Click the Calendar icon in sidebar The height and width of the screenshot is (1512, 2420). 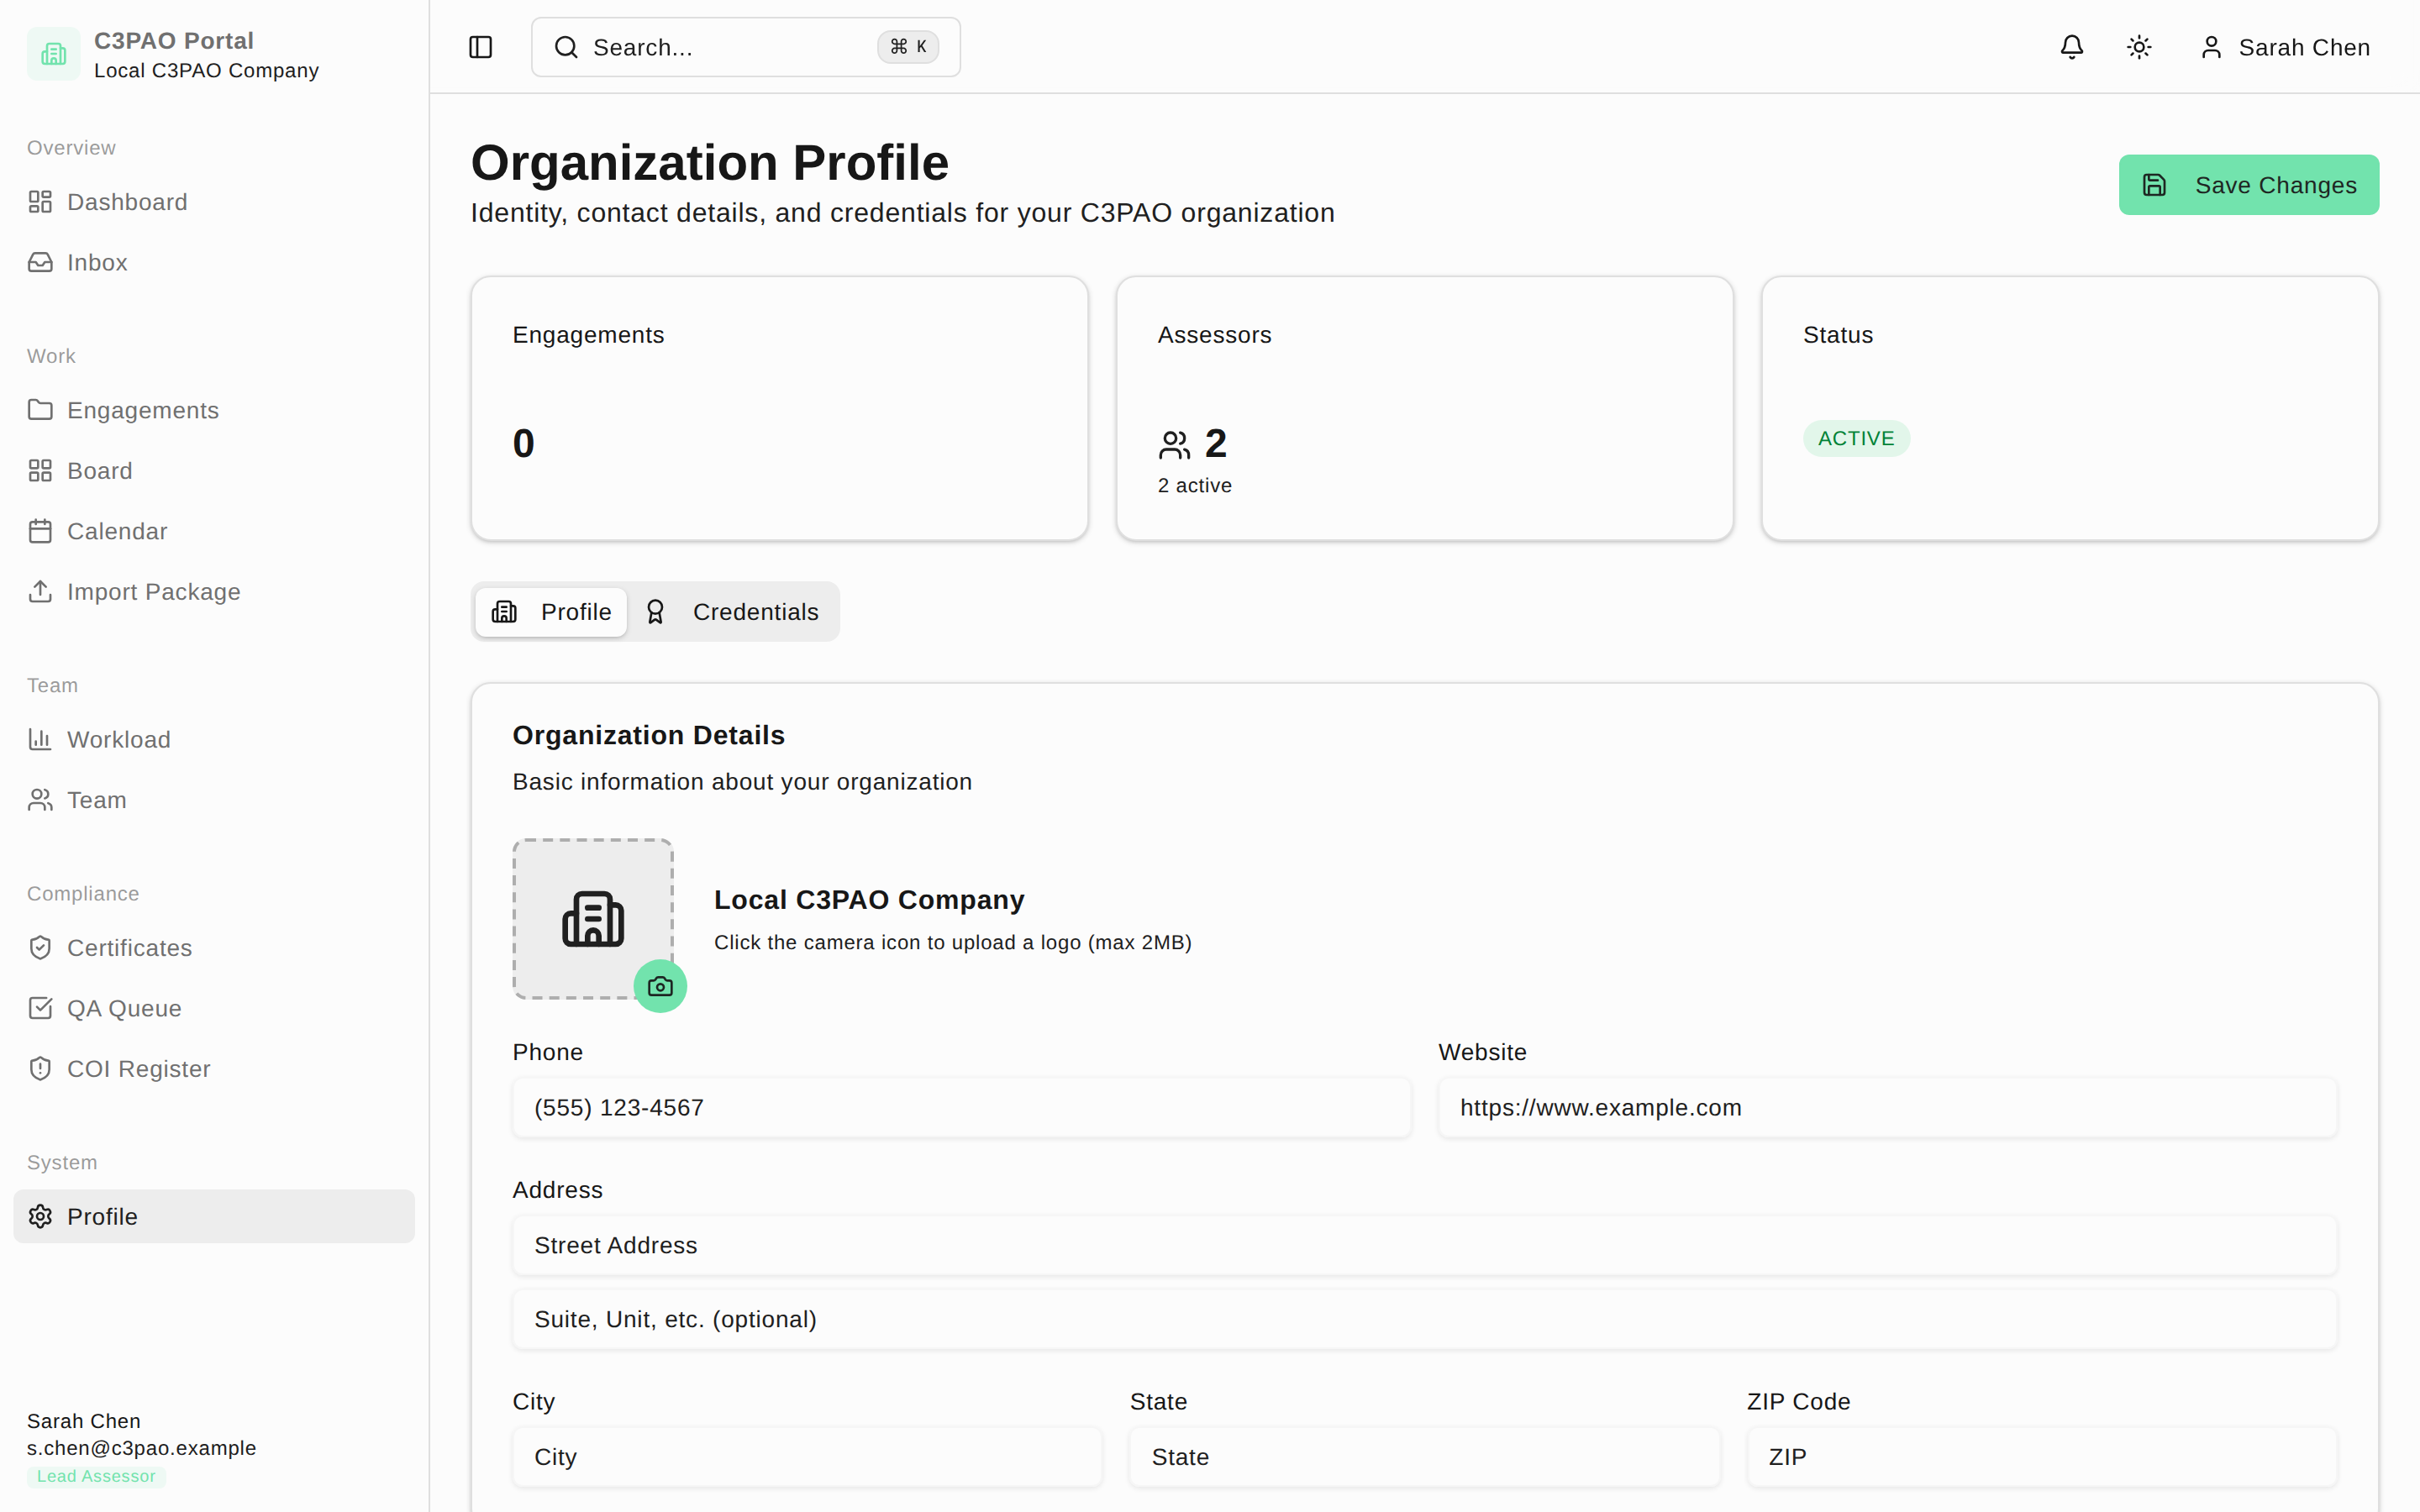click(40, 531)
